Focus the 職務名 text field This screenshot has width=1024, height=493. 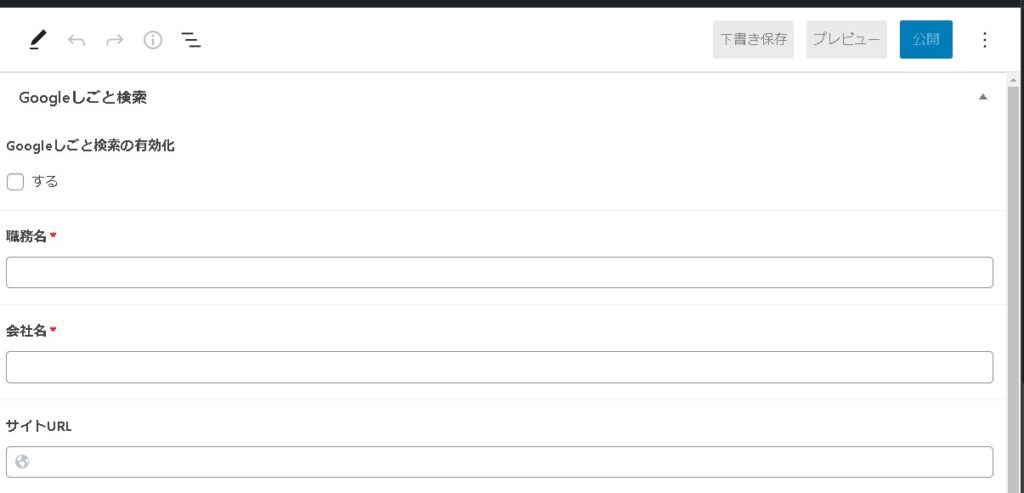[499, 272]
